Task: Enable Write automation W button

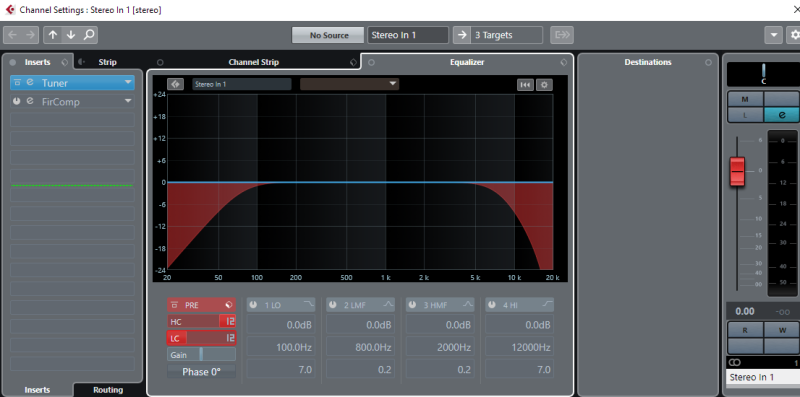Action: [x=782, y=330]
